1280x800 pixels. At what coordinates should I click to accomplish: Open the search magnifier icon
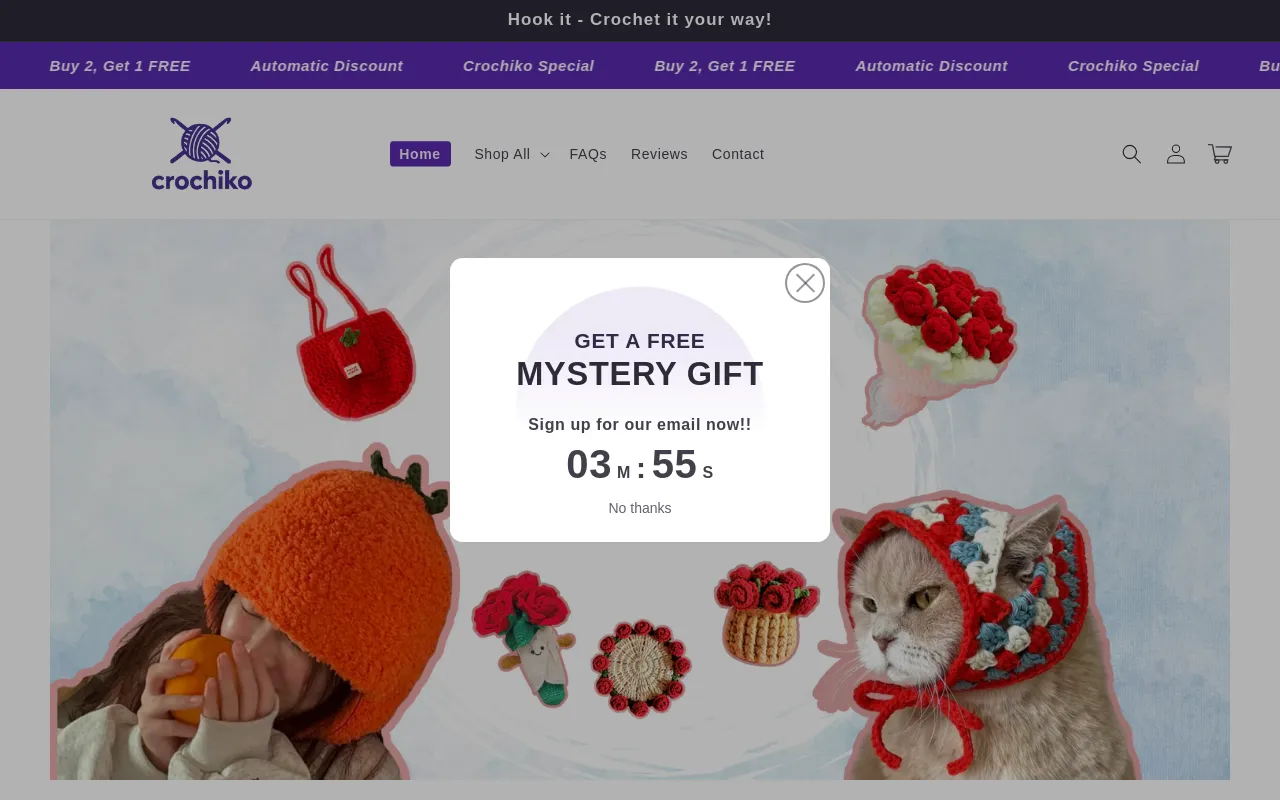click(1131, 154)
